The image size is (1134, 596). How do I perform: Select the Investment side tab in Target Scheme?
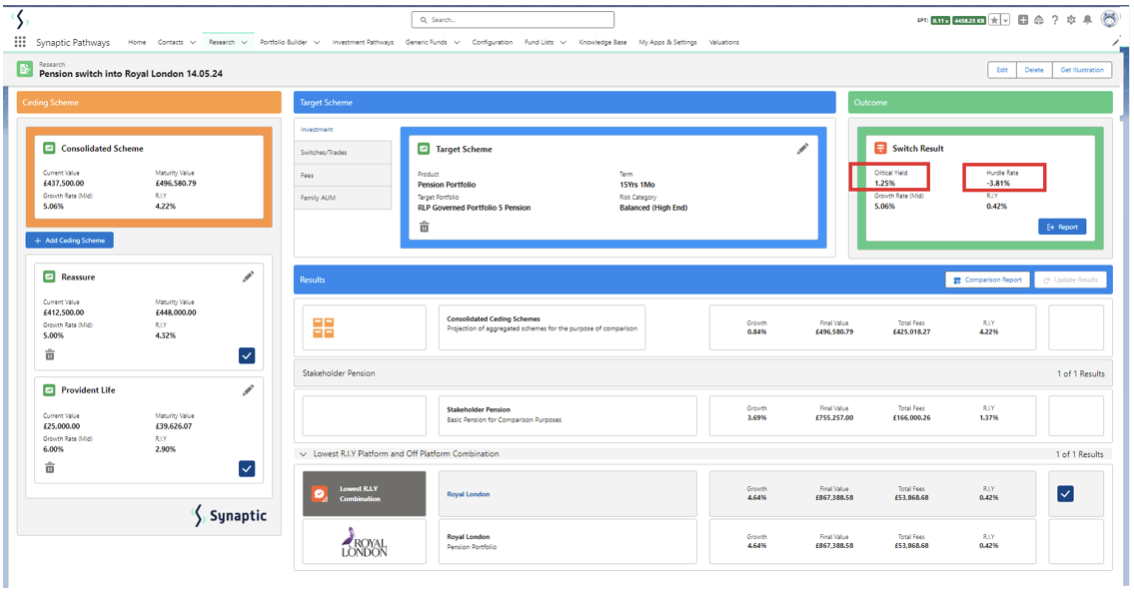tap(344, 130)
